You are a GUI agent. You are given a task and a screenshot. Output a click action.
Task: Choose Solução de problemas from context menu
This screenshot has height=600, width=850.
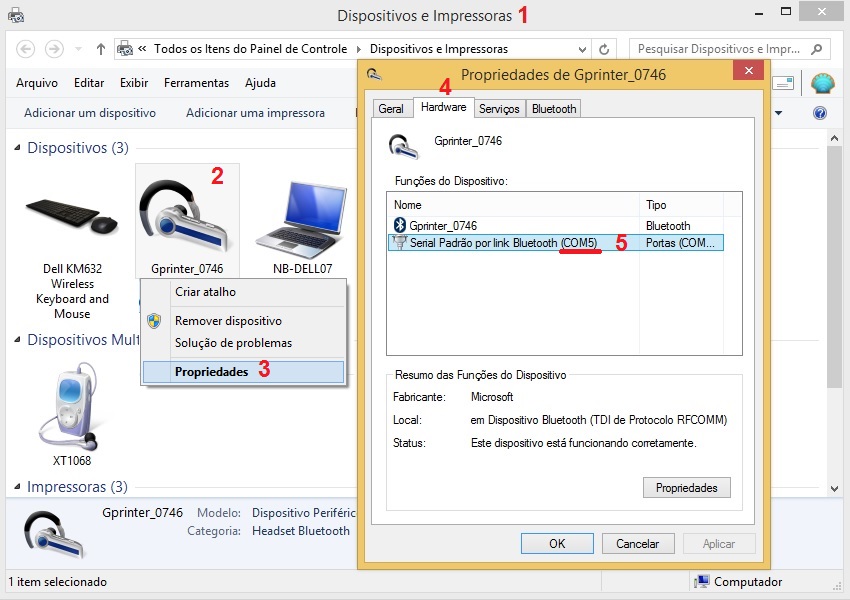(243, 343)
